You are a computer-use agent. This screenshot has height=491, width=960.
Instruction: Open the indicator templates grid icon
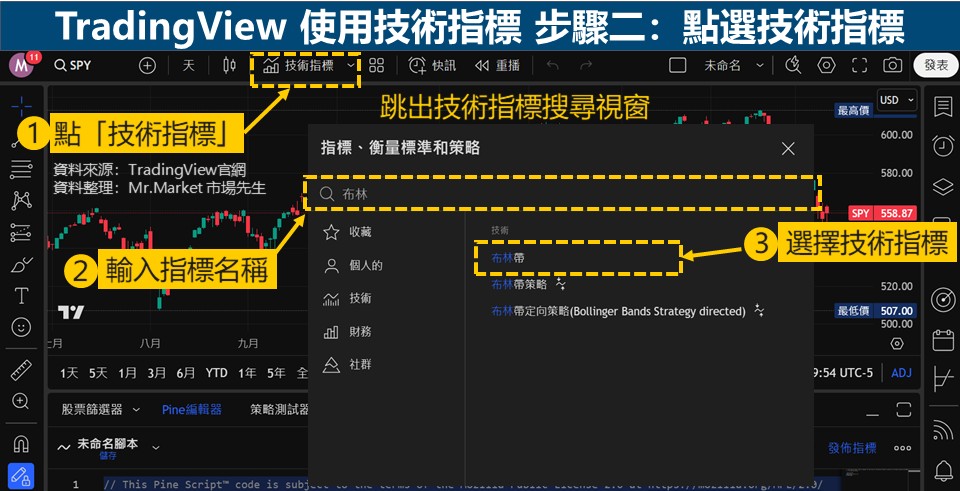tap(377, 66)
